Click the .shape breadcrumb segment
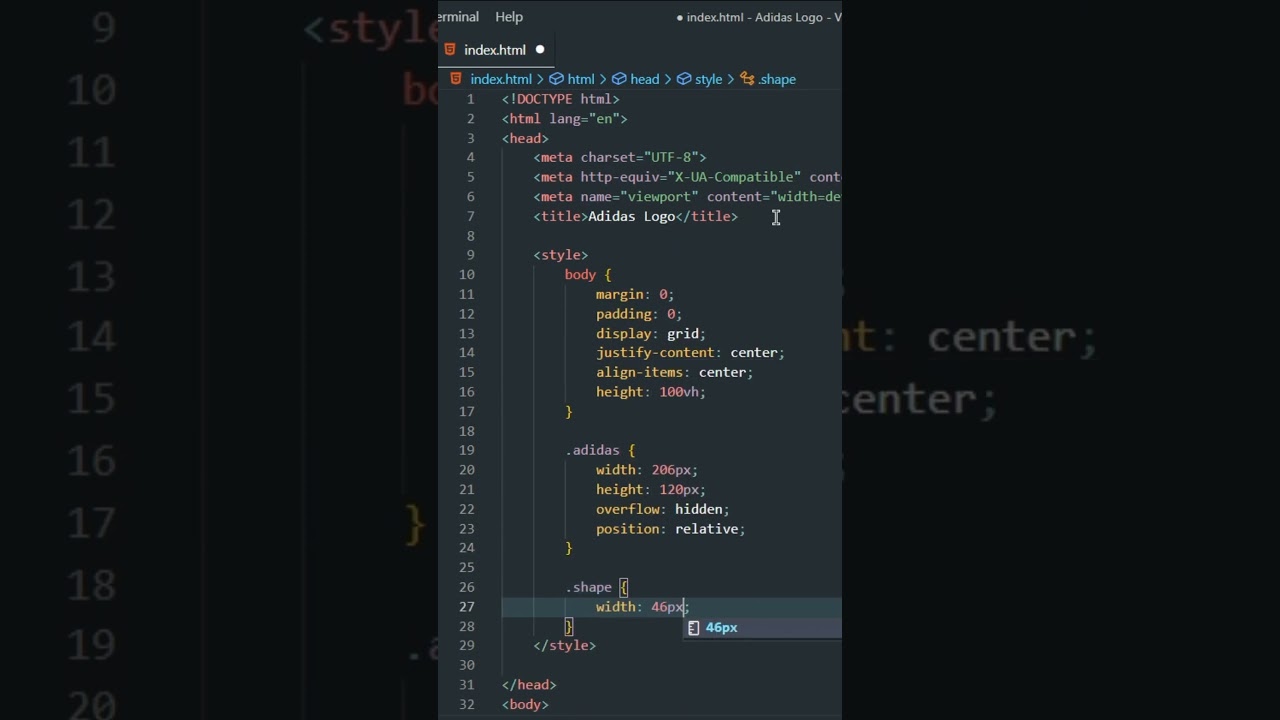This screenshot has width=1280, height=720. pyautogui.click(x=777, y=79)
